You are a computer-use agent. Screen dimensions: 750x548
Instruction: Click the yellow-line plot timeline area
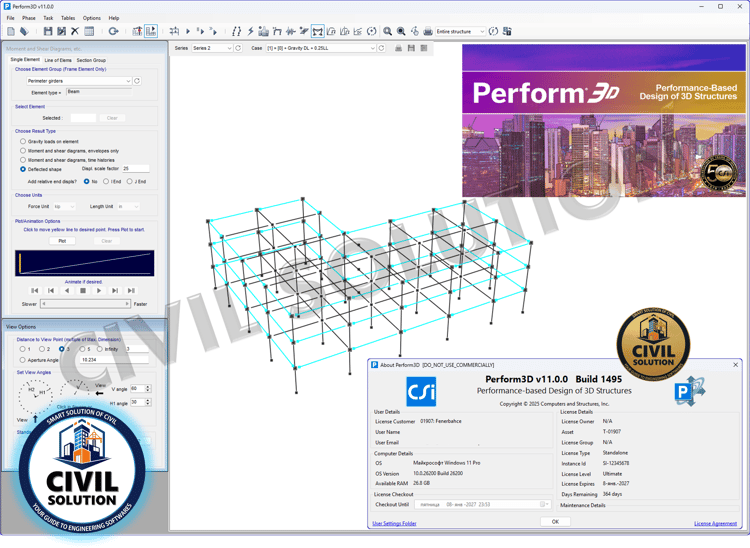click(85, 263)
